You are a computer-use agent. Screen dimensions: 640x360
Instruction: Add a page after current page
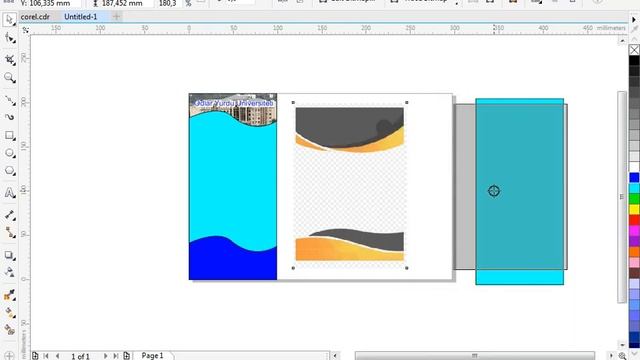click(127, 356)
